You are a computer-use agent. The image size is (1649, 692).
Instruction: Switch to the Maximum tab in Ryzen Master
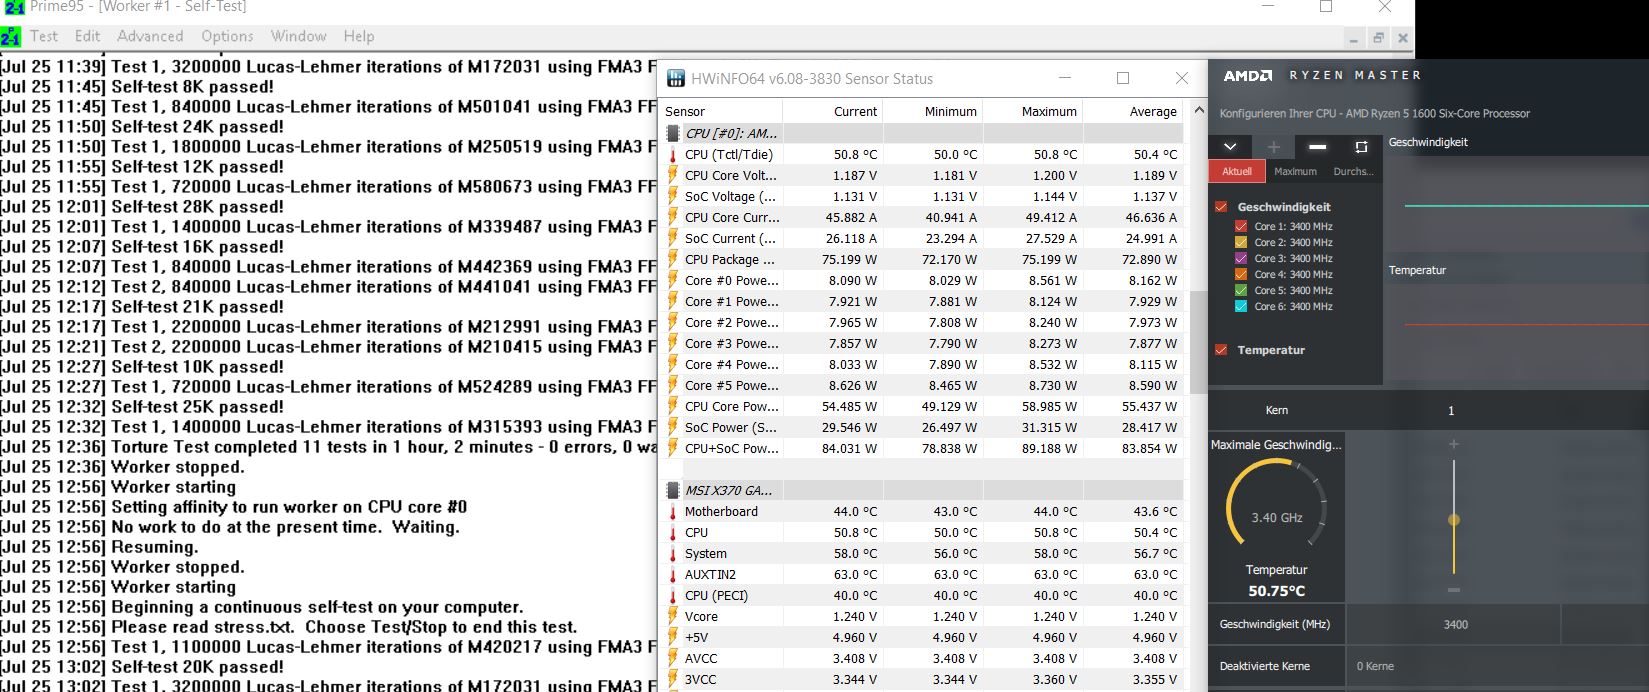(1295, 171)
